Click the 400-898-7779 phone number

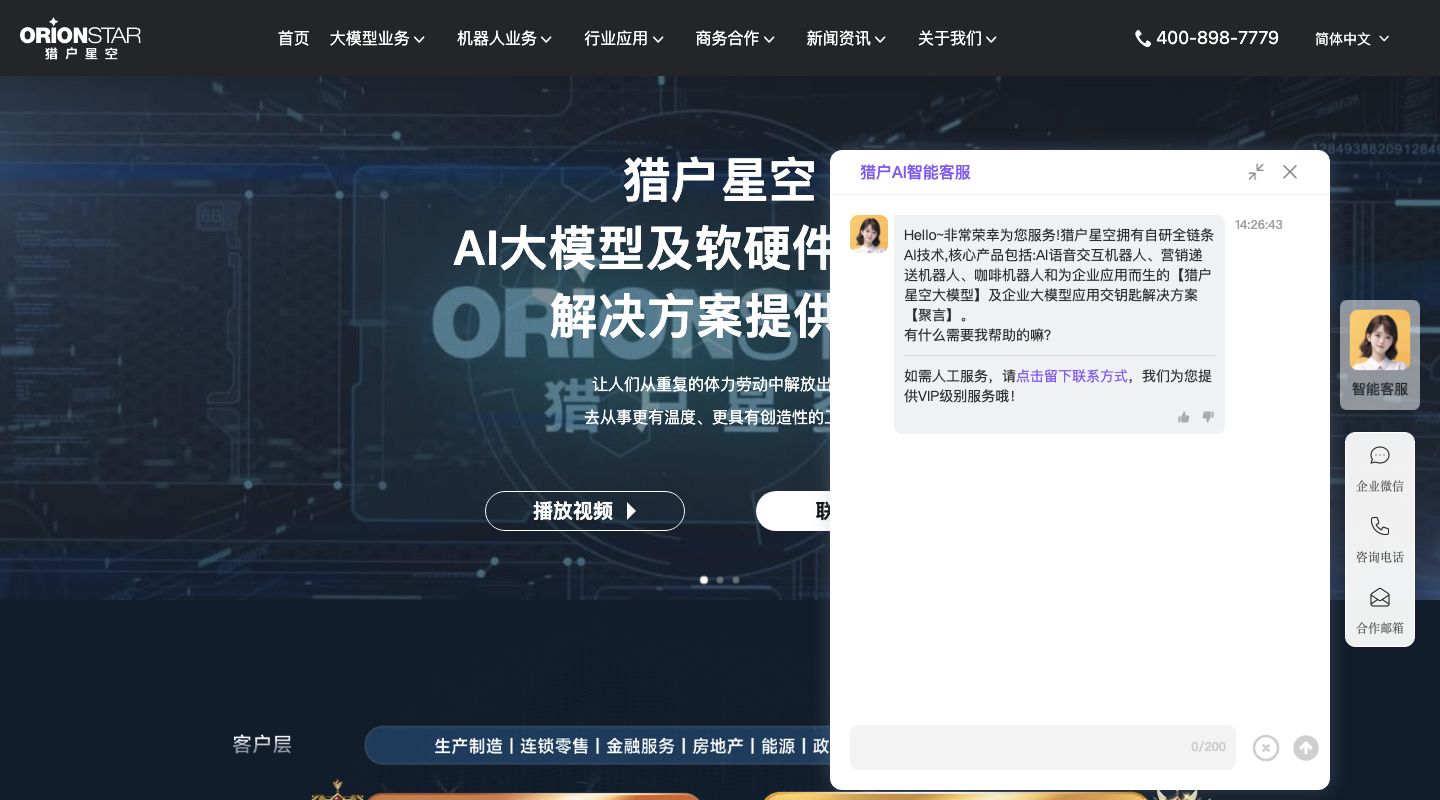pos(1217,38)
